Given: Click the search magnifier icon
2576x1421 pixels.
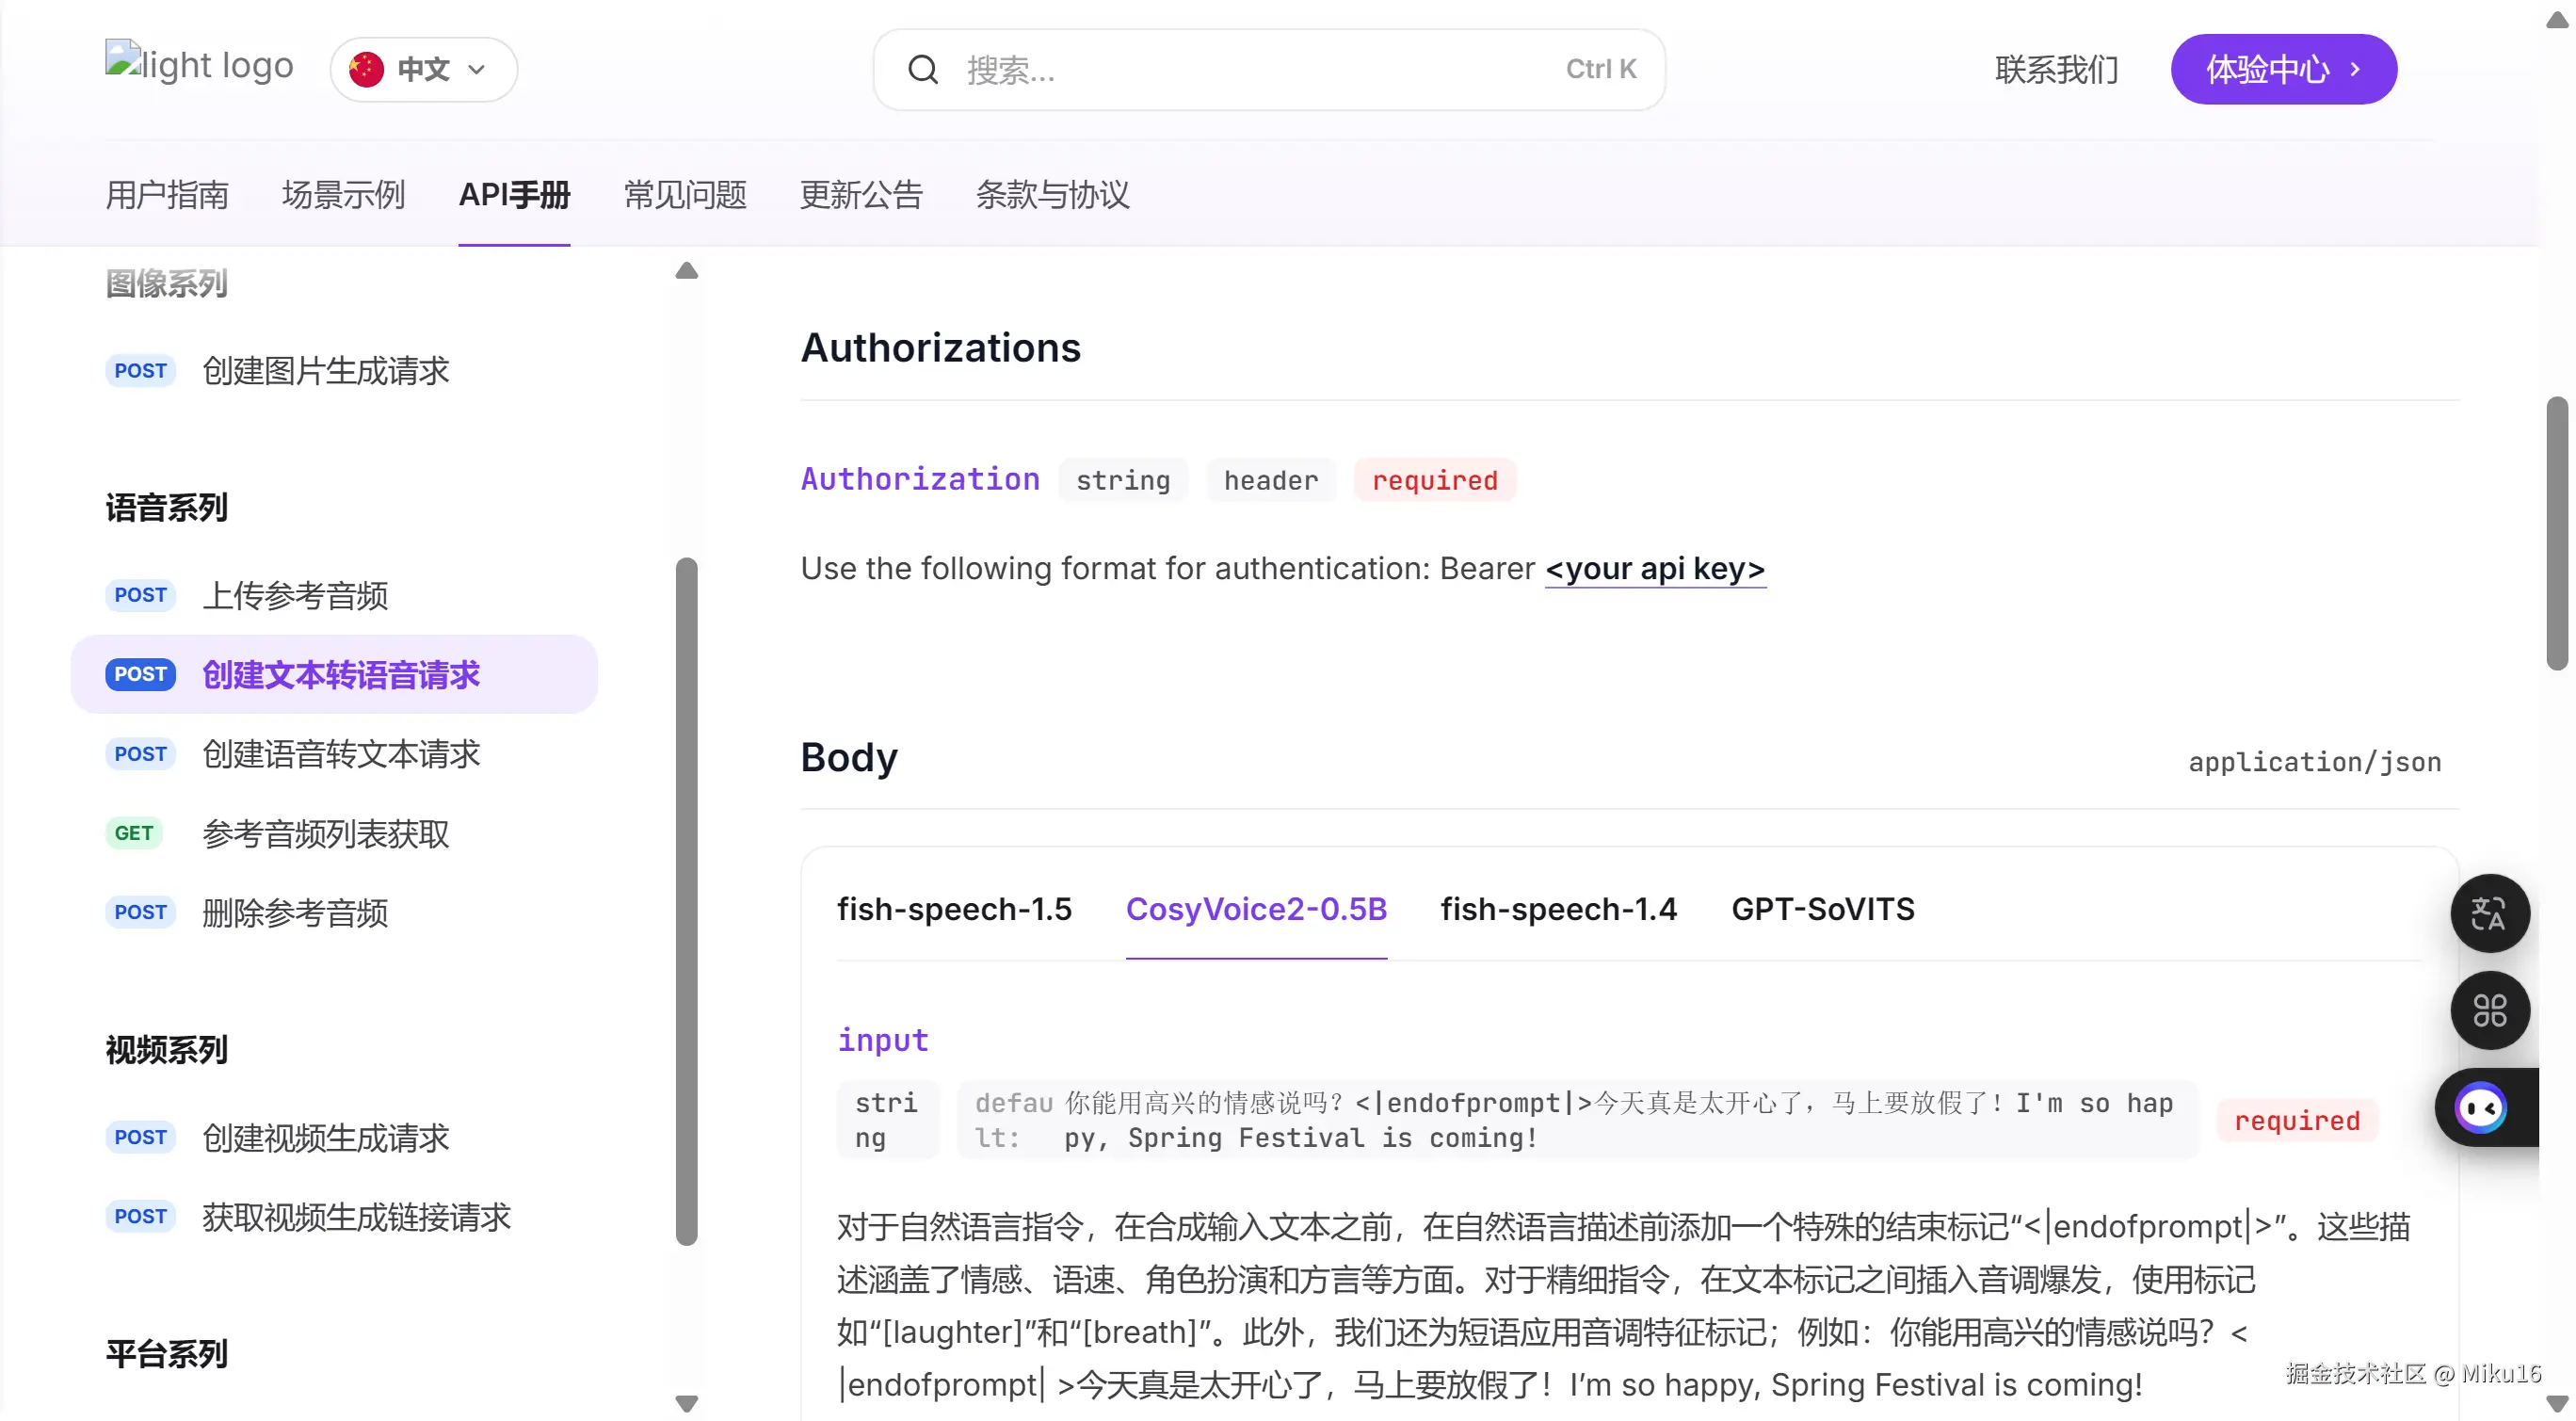Looking at the screenshot, I should [922, 69].
